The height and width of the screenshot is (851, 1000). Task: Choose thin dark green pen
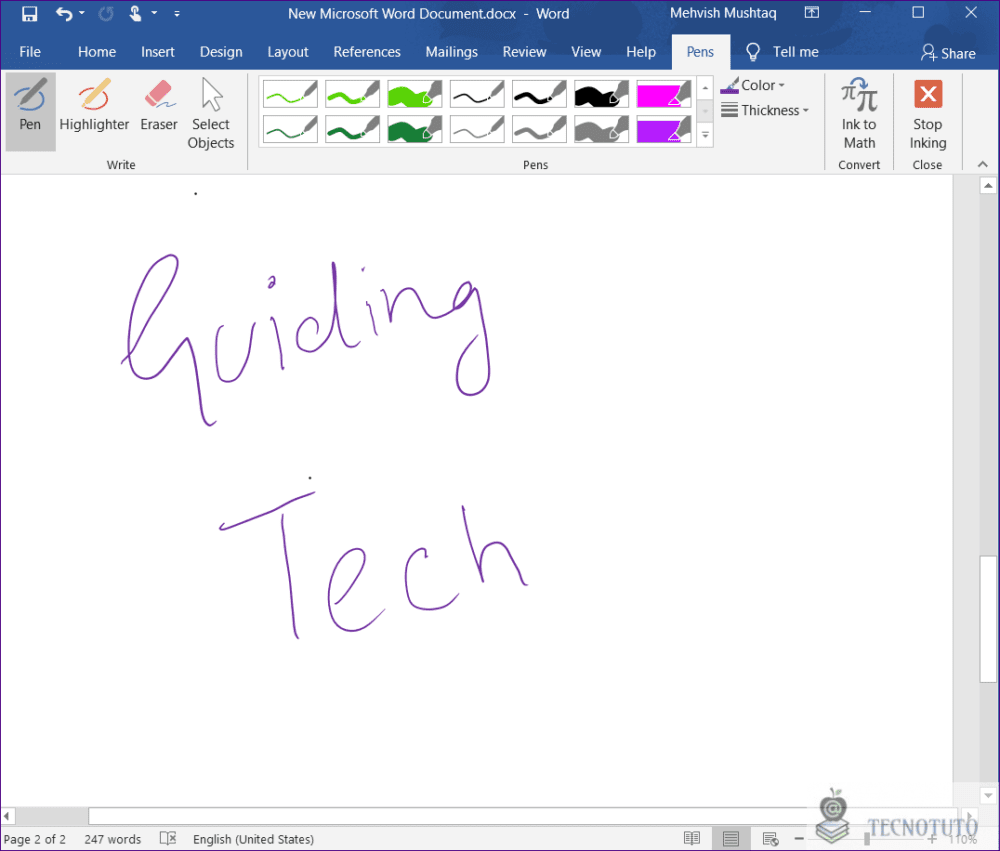(290, 130)
